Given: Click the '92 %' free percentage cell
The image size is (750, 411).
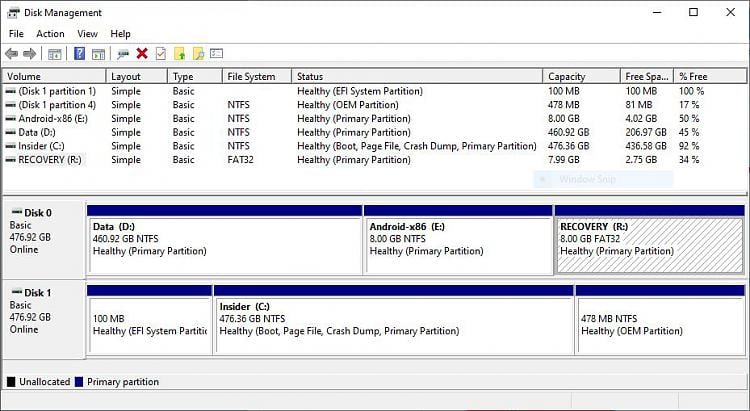Looking at the screenshot, I should click(x=689, y=146).
